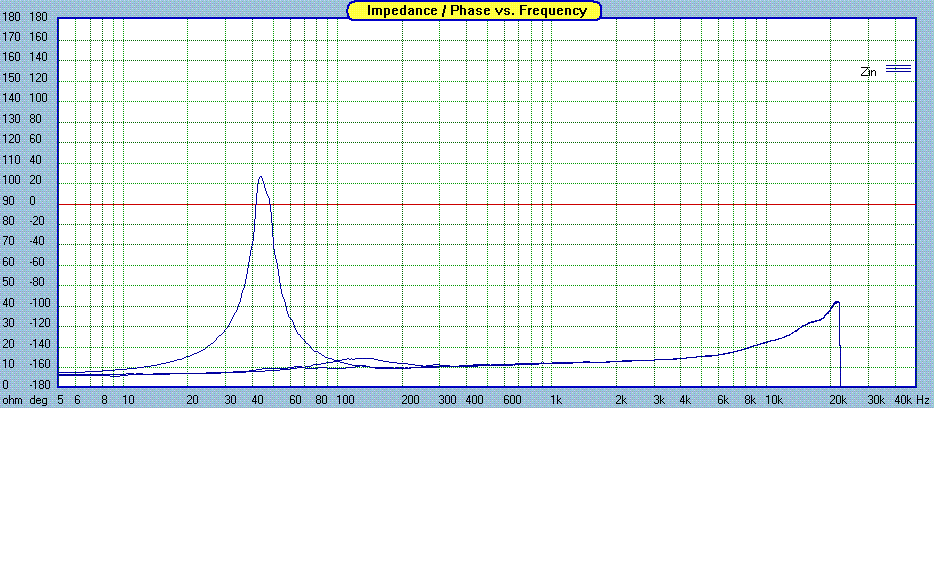The width and height of the screenshot is (934, 588).
Task: Click the '110' ohm axis label
Action: tap(11, 160)
